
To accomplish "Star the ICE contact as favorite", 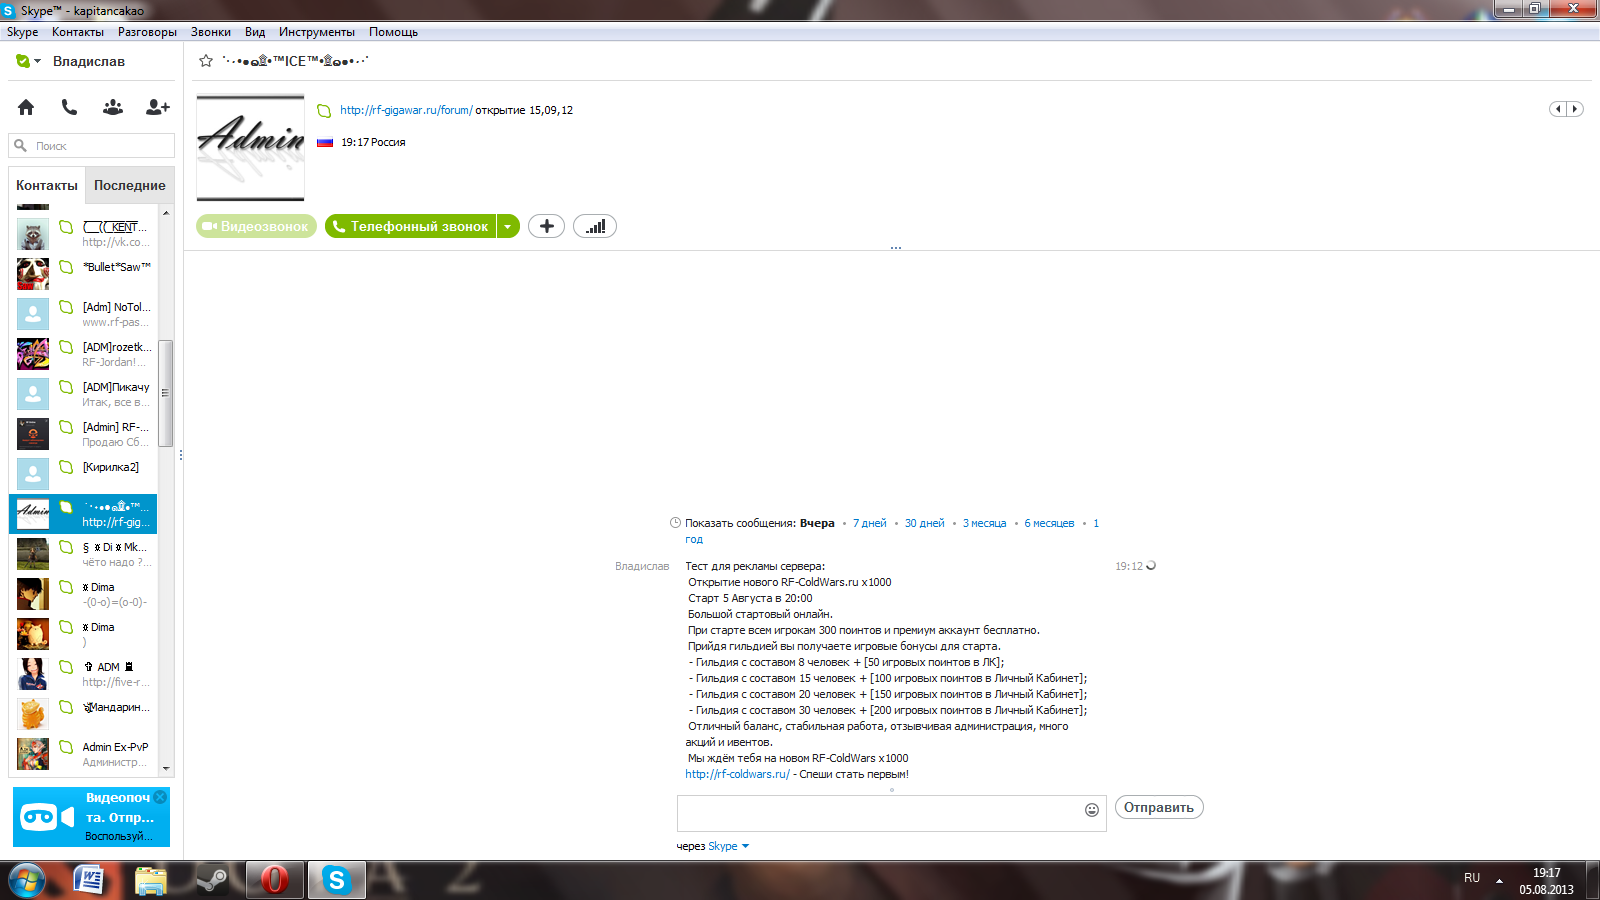I will point(206,61).
